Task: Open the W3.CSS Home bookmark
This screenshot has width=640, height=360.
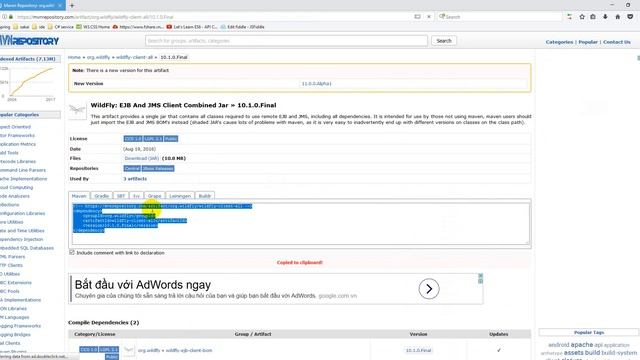Action: 93,27
